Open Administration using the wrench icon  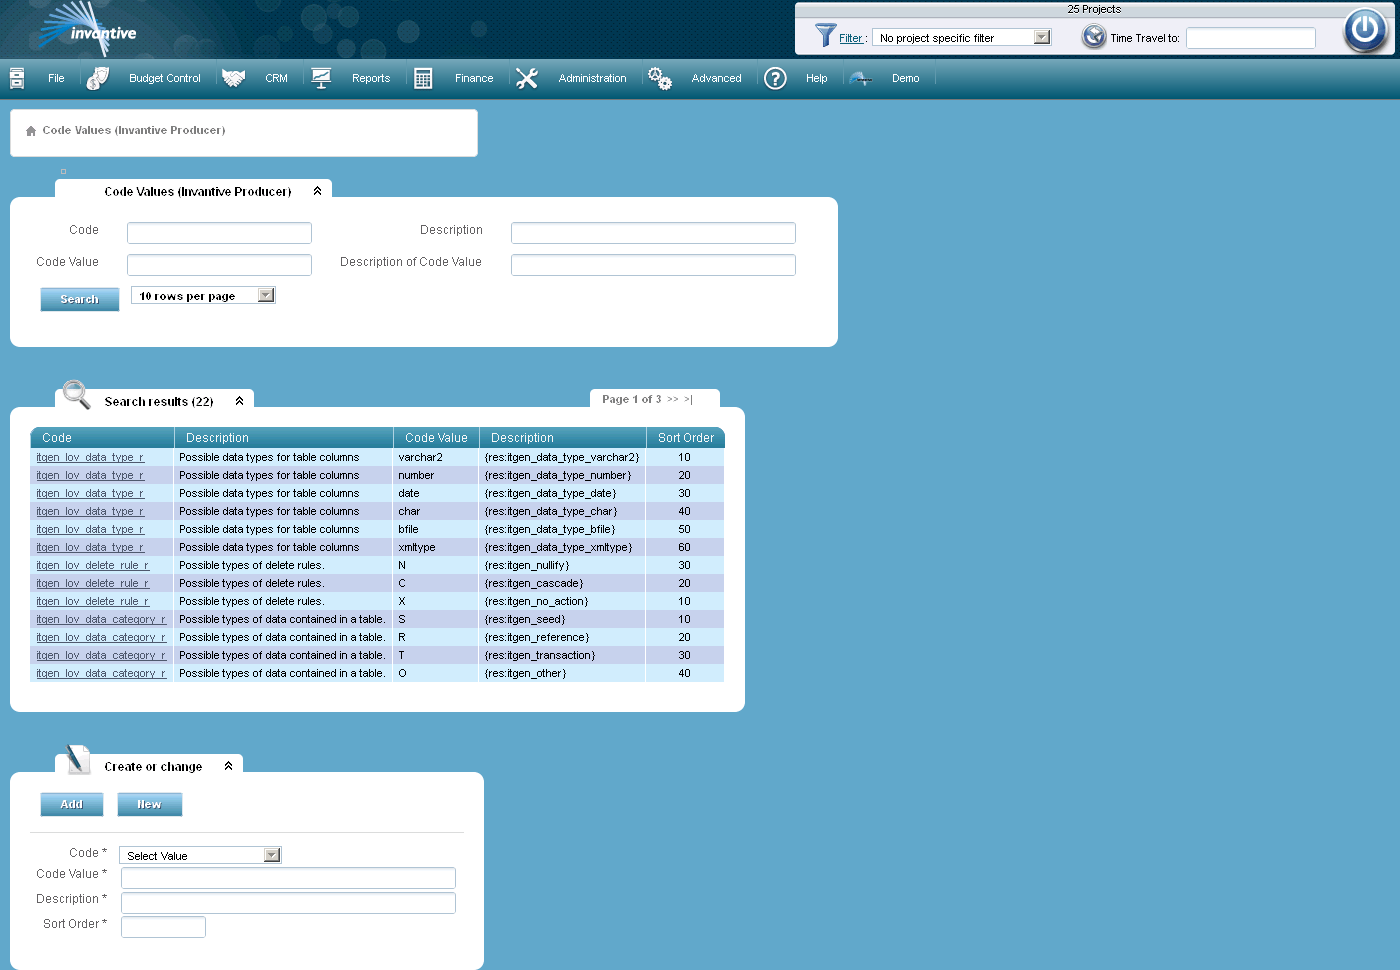click(527, 77)
